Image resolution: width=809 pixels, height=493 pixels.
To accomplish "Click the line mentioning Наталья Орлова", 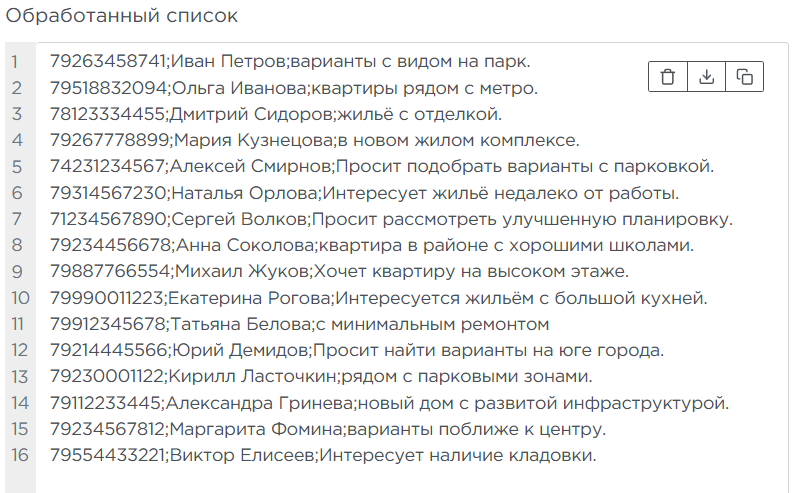I will [364, 193].
